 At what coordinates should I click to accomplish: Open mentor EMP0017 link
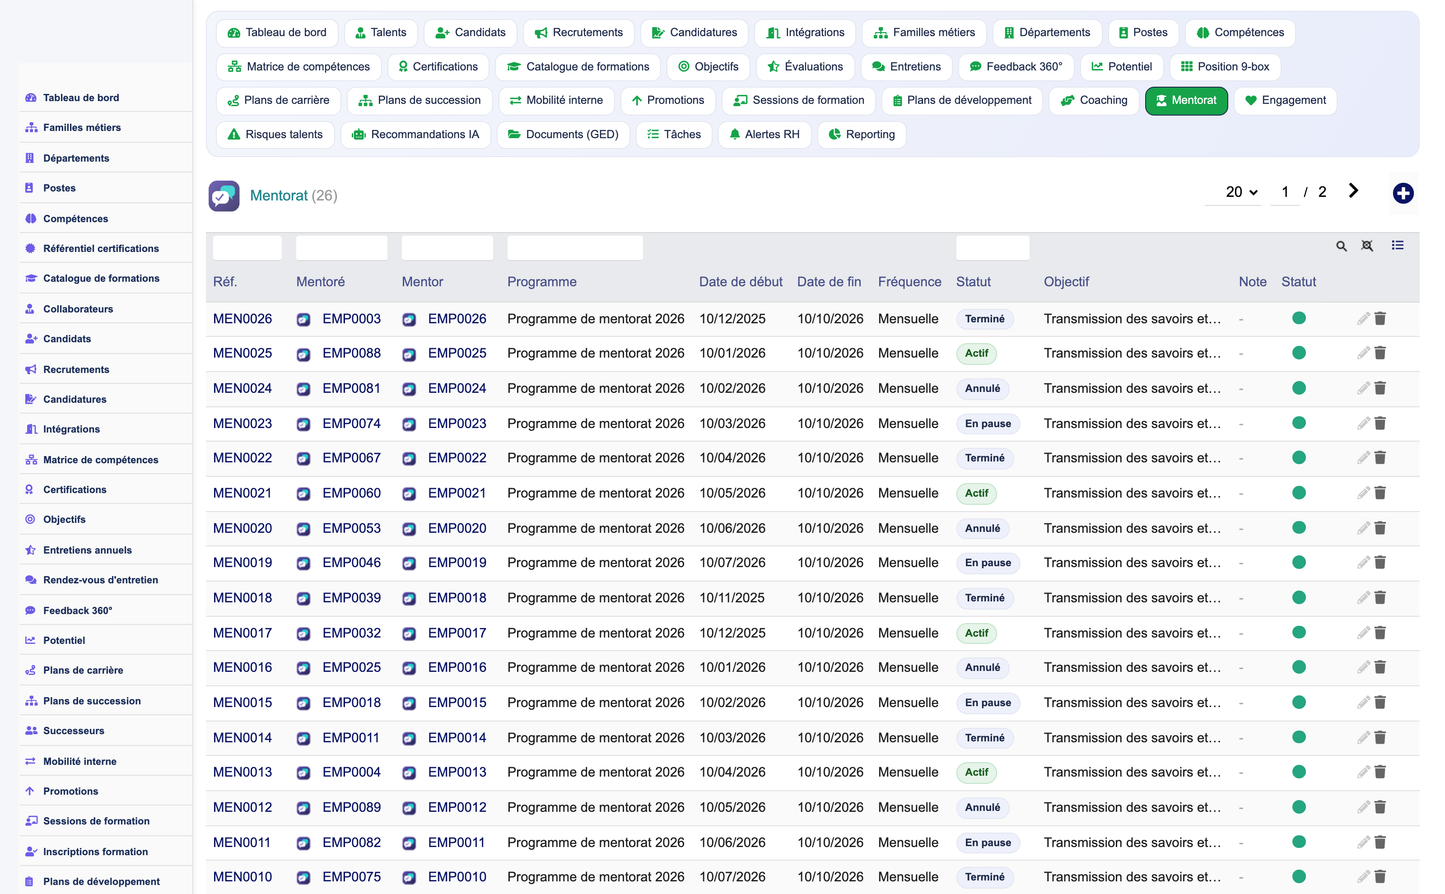coord(457,633)
